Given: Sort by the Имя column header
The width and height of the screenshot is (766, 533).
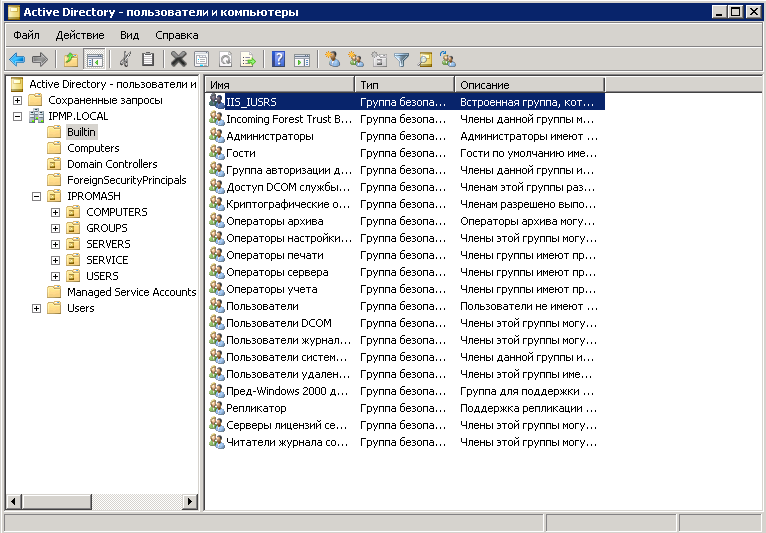Looking at the screenshot, I should pos(280,85).
